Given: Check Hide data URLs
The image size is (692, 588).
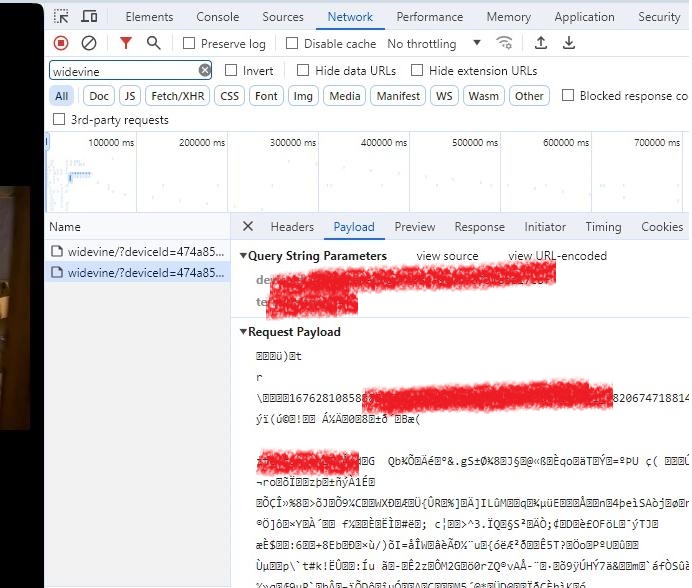Looking at the screenshot, I should tap(303, 70).
